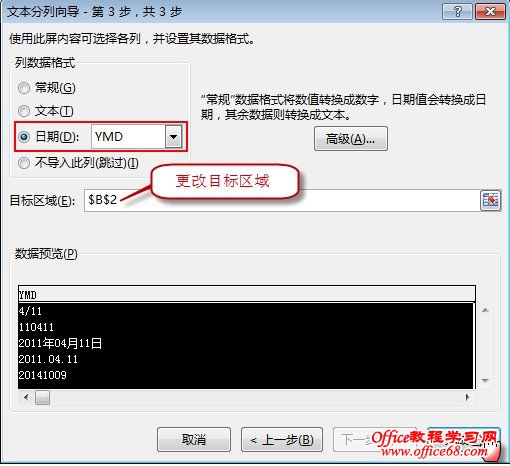510x466 pixels.
Task: Select the YMD column header in preview
Action: (x=247, y=294)
